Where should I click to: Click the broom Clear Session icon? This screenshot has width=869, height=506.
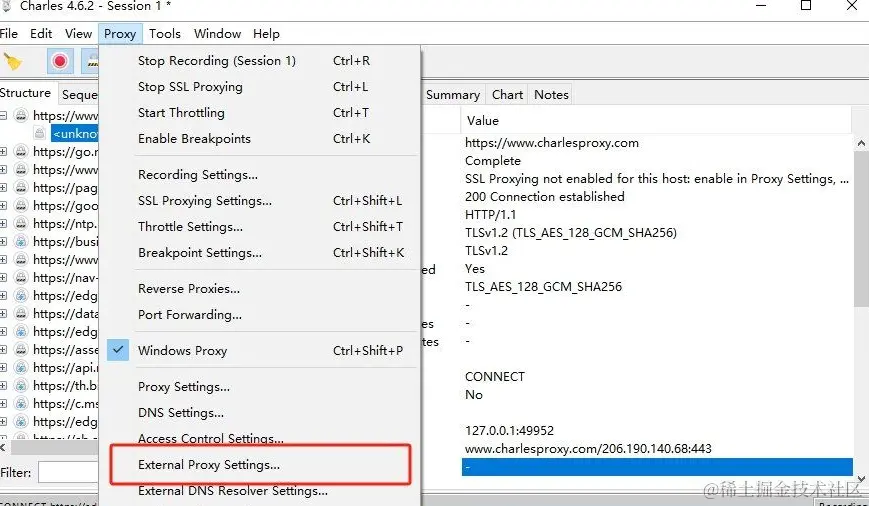tap(12, 62)
